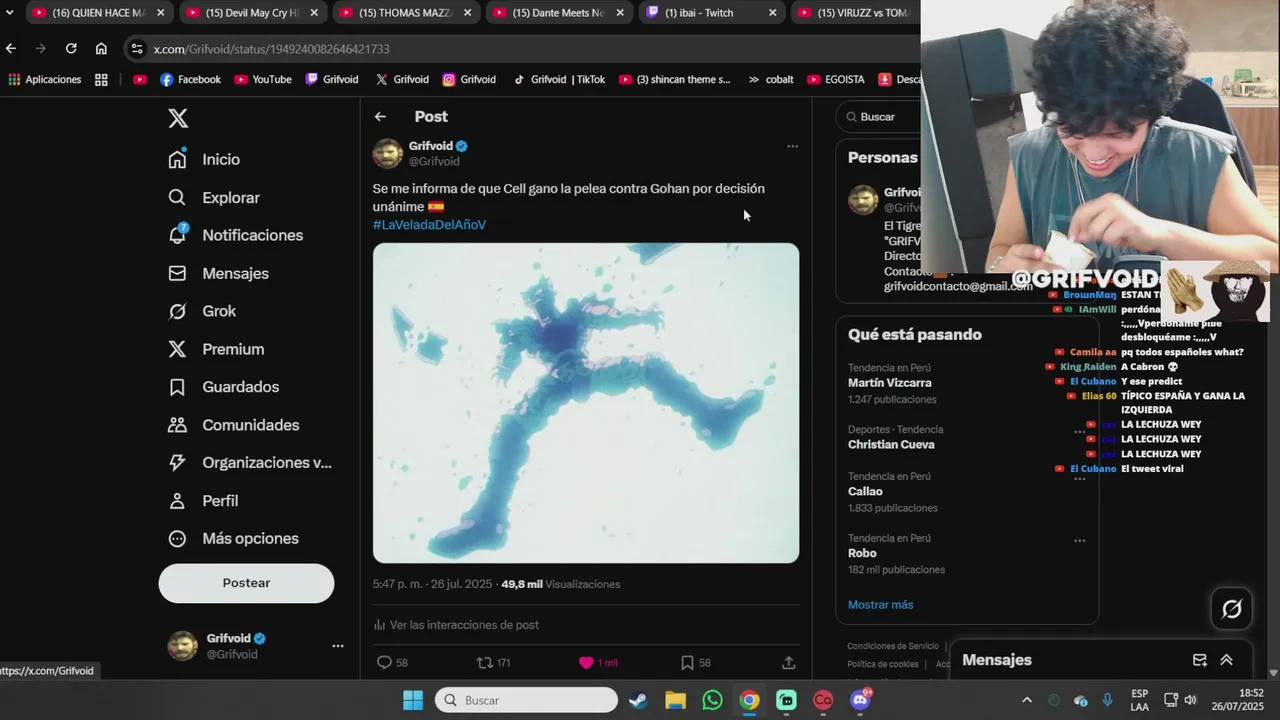Click repost icon with 171

485,662
